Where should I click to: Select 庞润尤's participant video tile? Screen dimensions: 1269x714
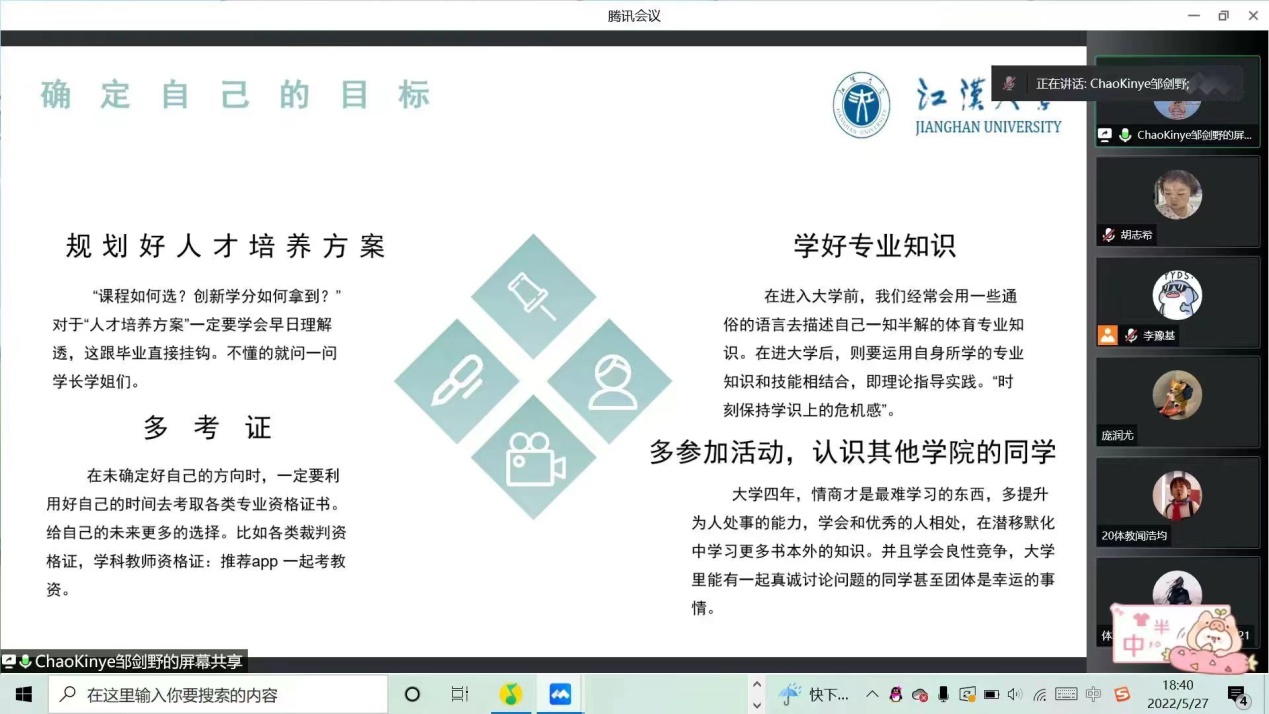click(x=1177, y=401)
